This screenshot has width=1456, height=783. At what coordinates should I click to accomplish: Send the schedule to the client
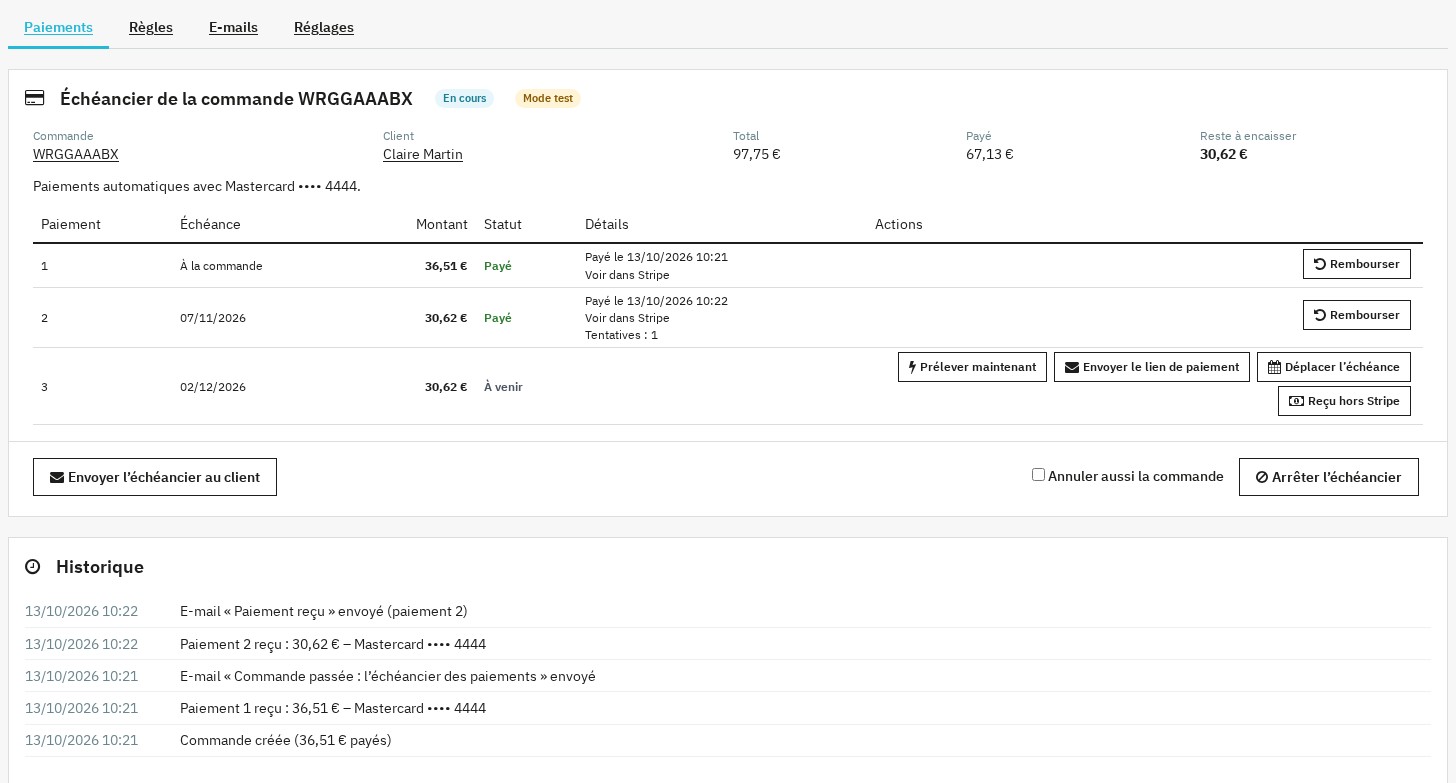pyautogui.click(x=155, y=477)
